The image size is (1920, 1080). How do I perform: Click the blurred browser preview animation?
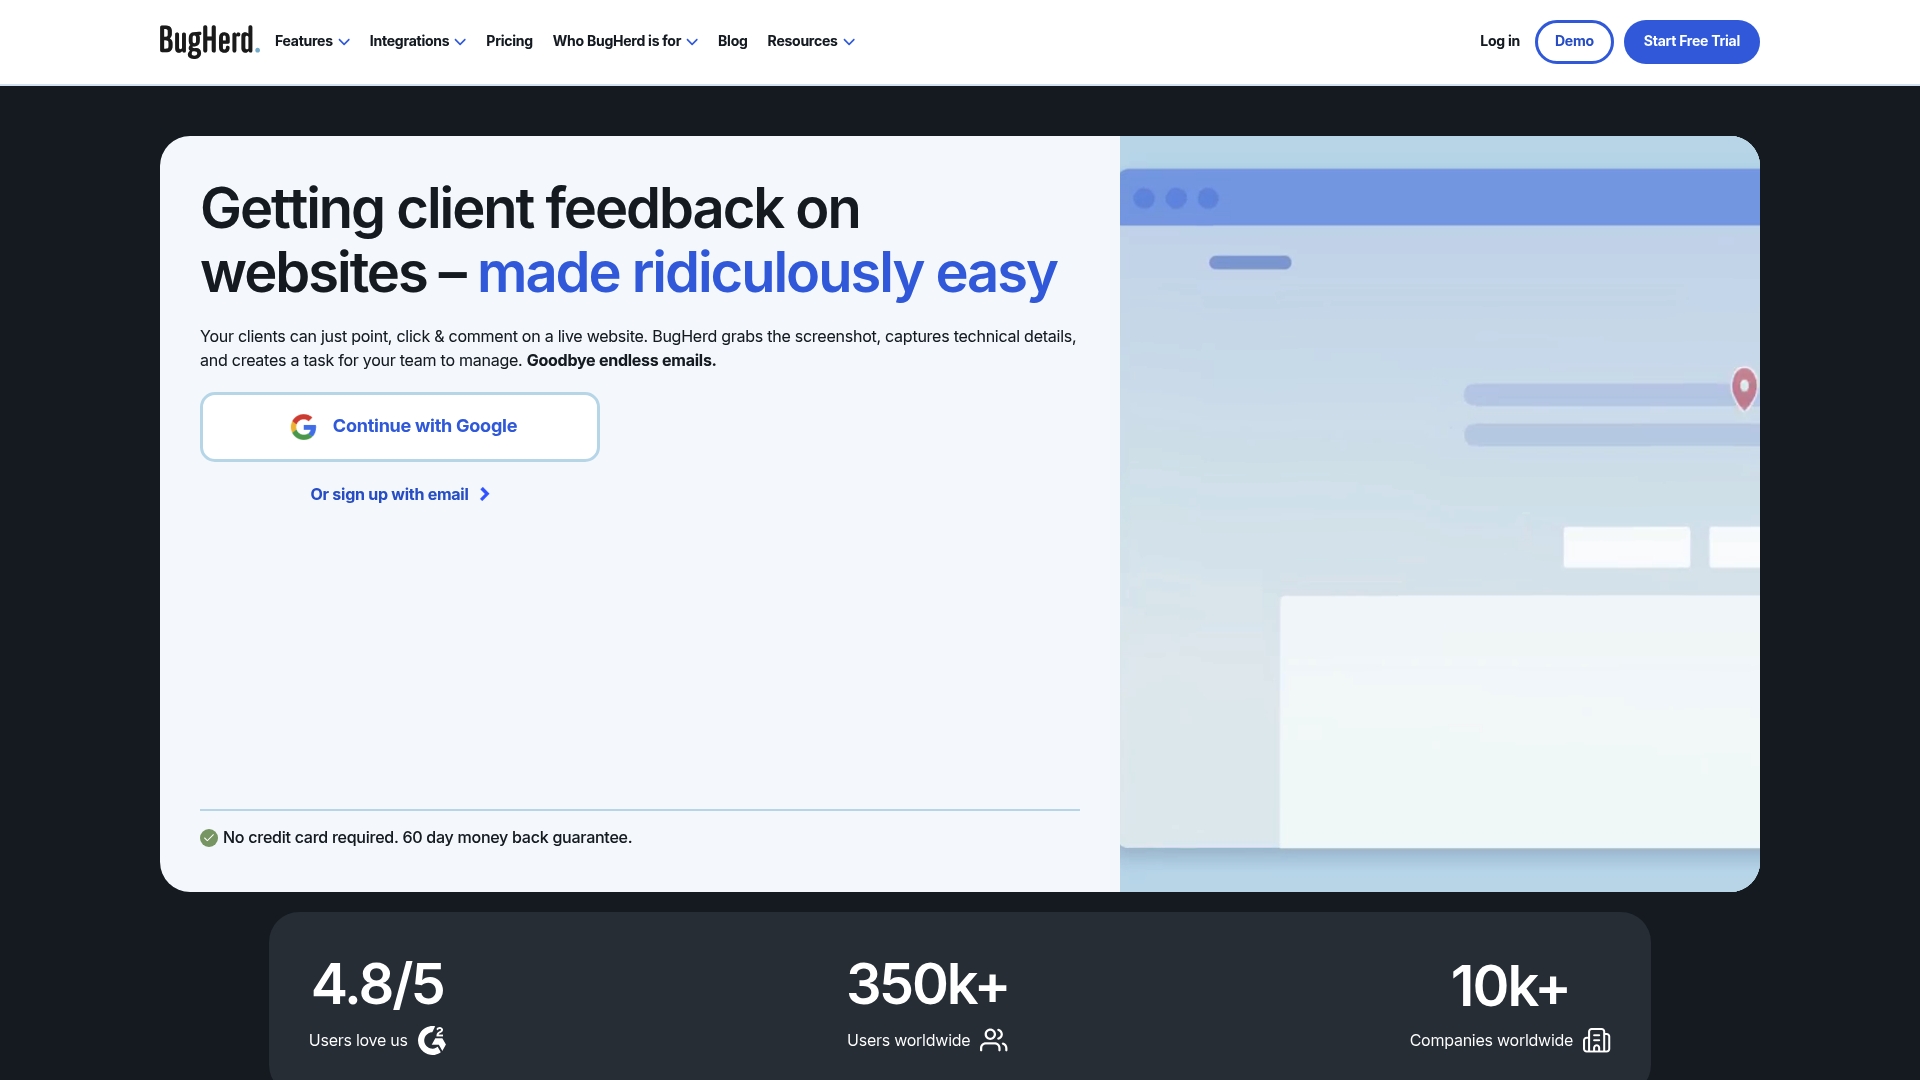click(1440, 514)
